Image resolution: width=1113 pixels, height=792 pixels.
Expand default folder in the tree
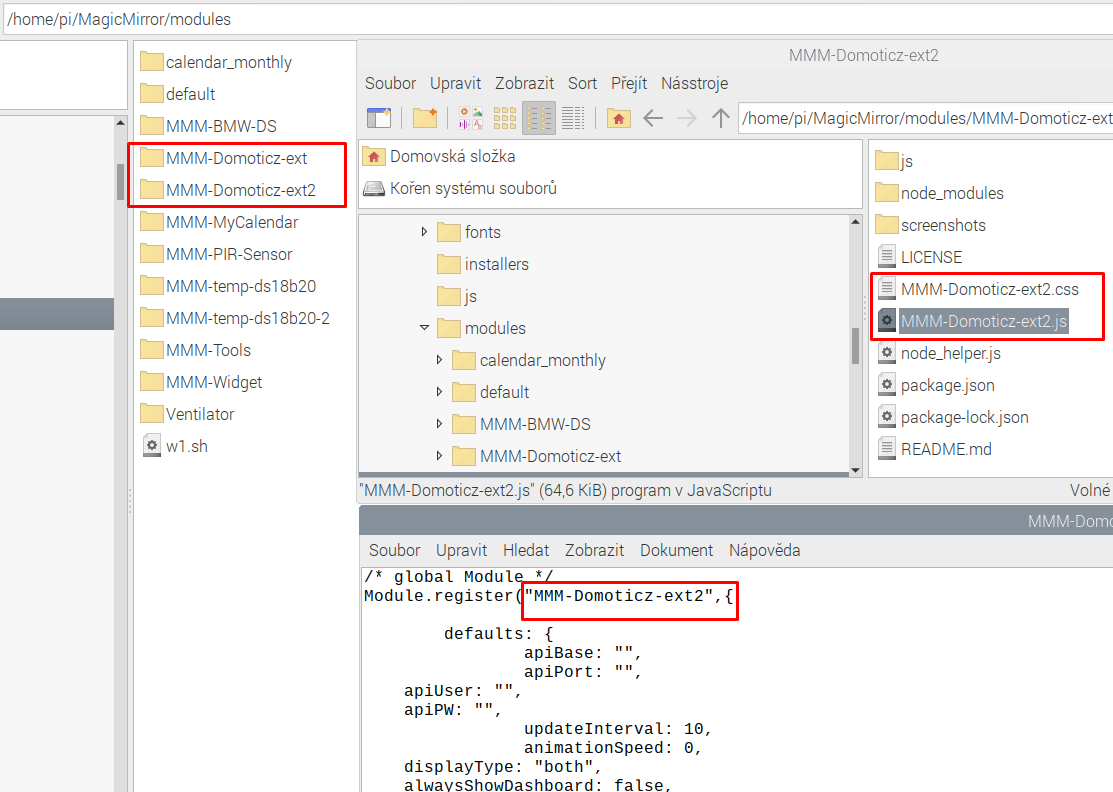click(439, 392)
